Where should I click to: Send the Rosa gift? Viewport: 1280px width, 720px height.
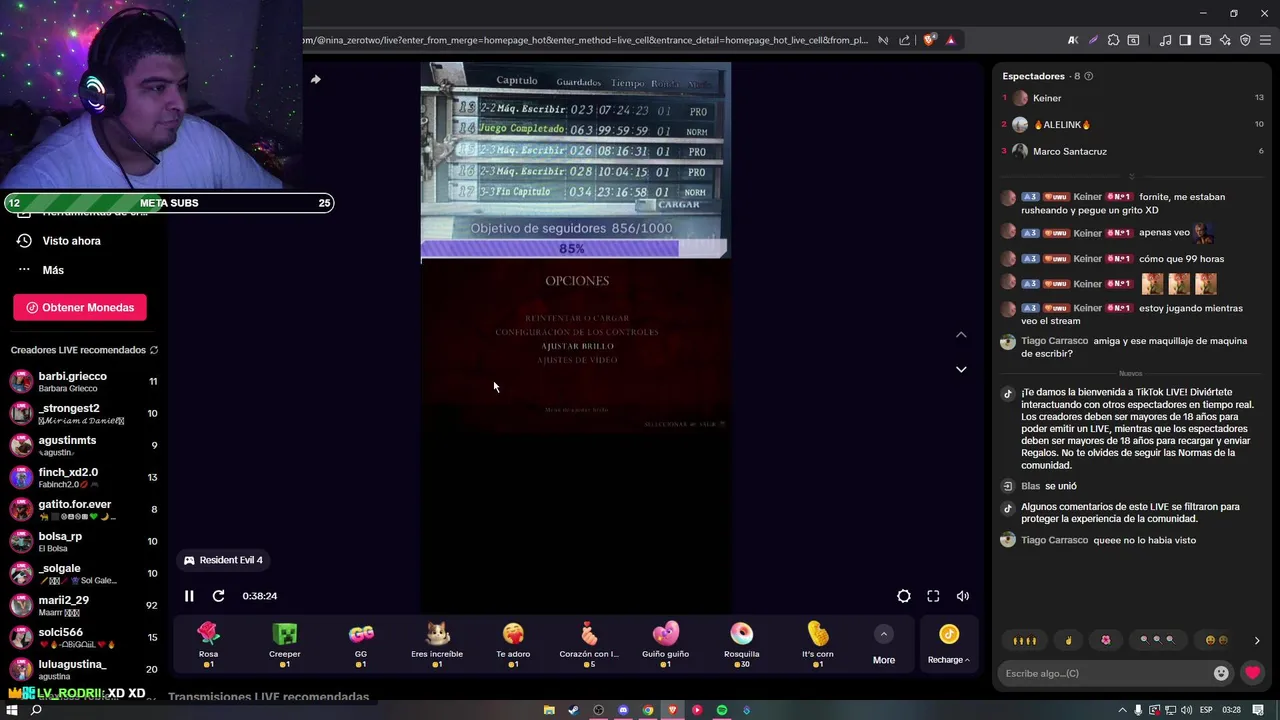(x=208, y=644)
